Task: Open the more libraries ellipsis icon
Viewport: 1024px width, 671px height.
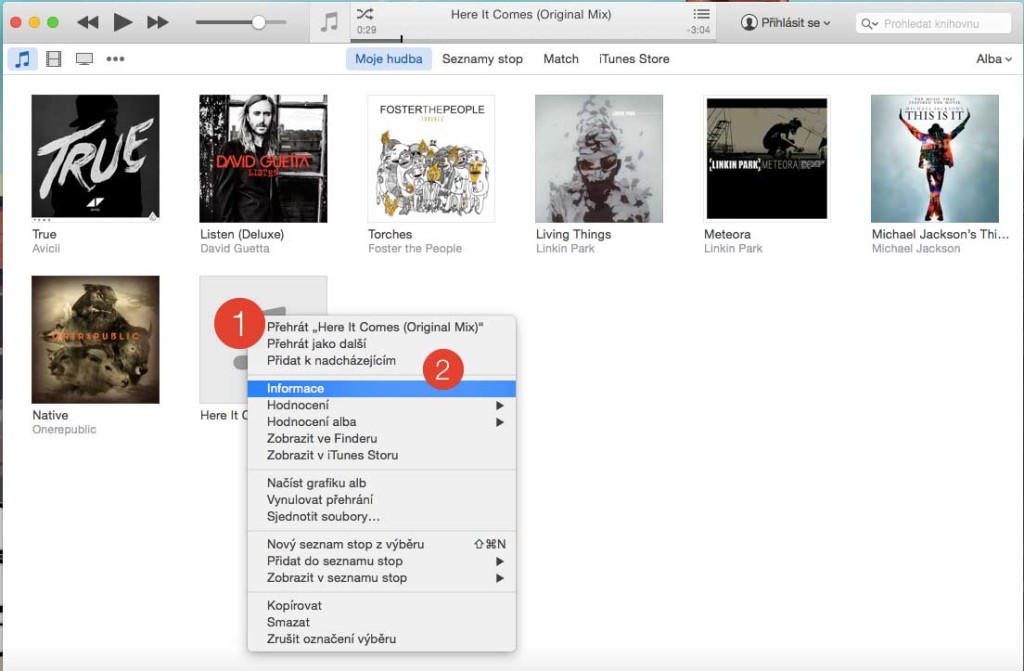Action: click(116, 59)
